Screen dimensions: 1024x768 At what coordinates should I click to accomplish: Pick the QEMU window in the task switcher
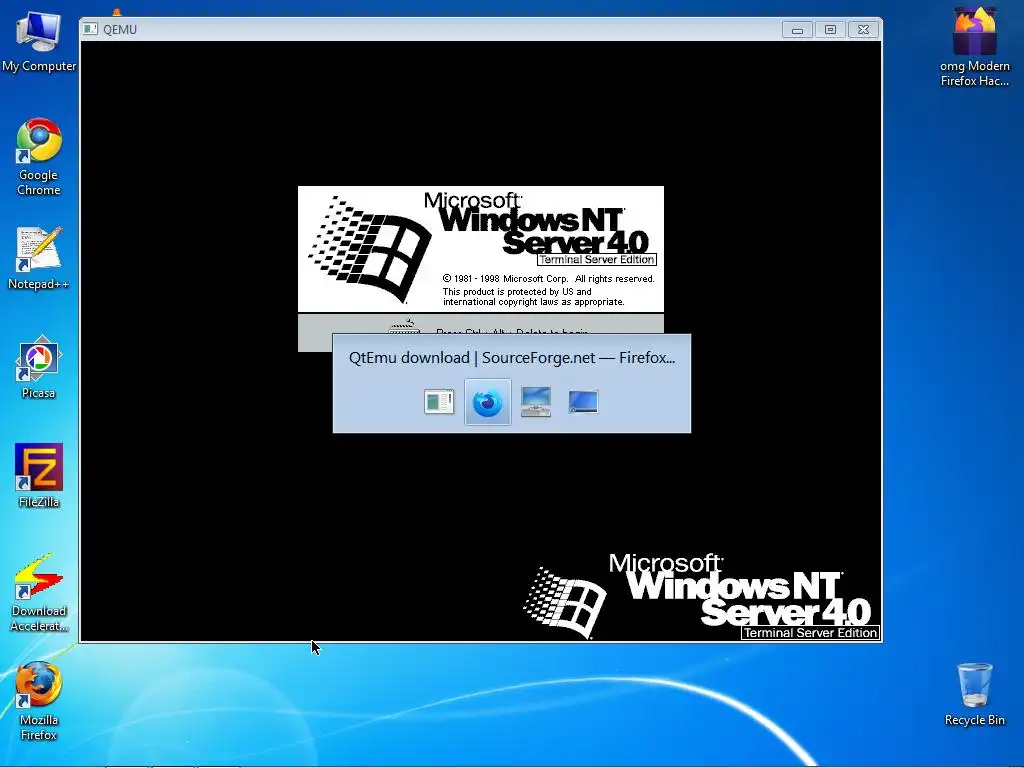point(439,402)
